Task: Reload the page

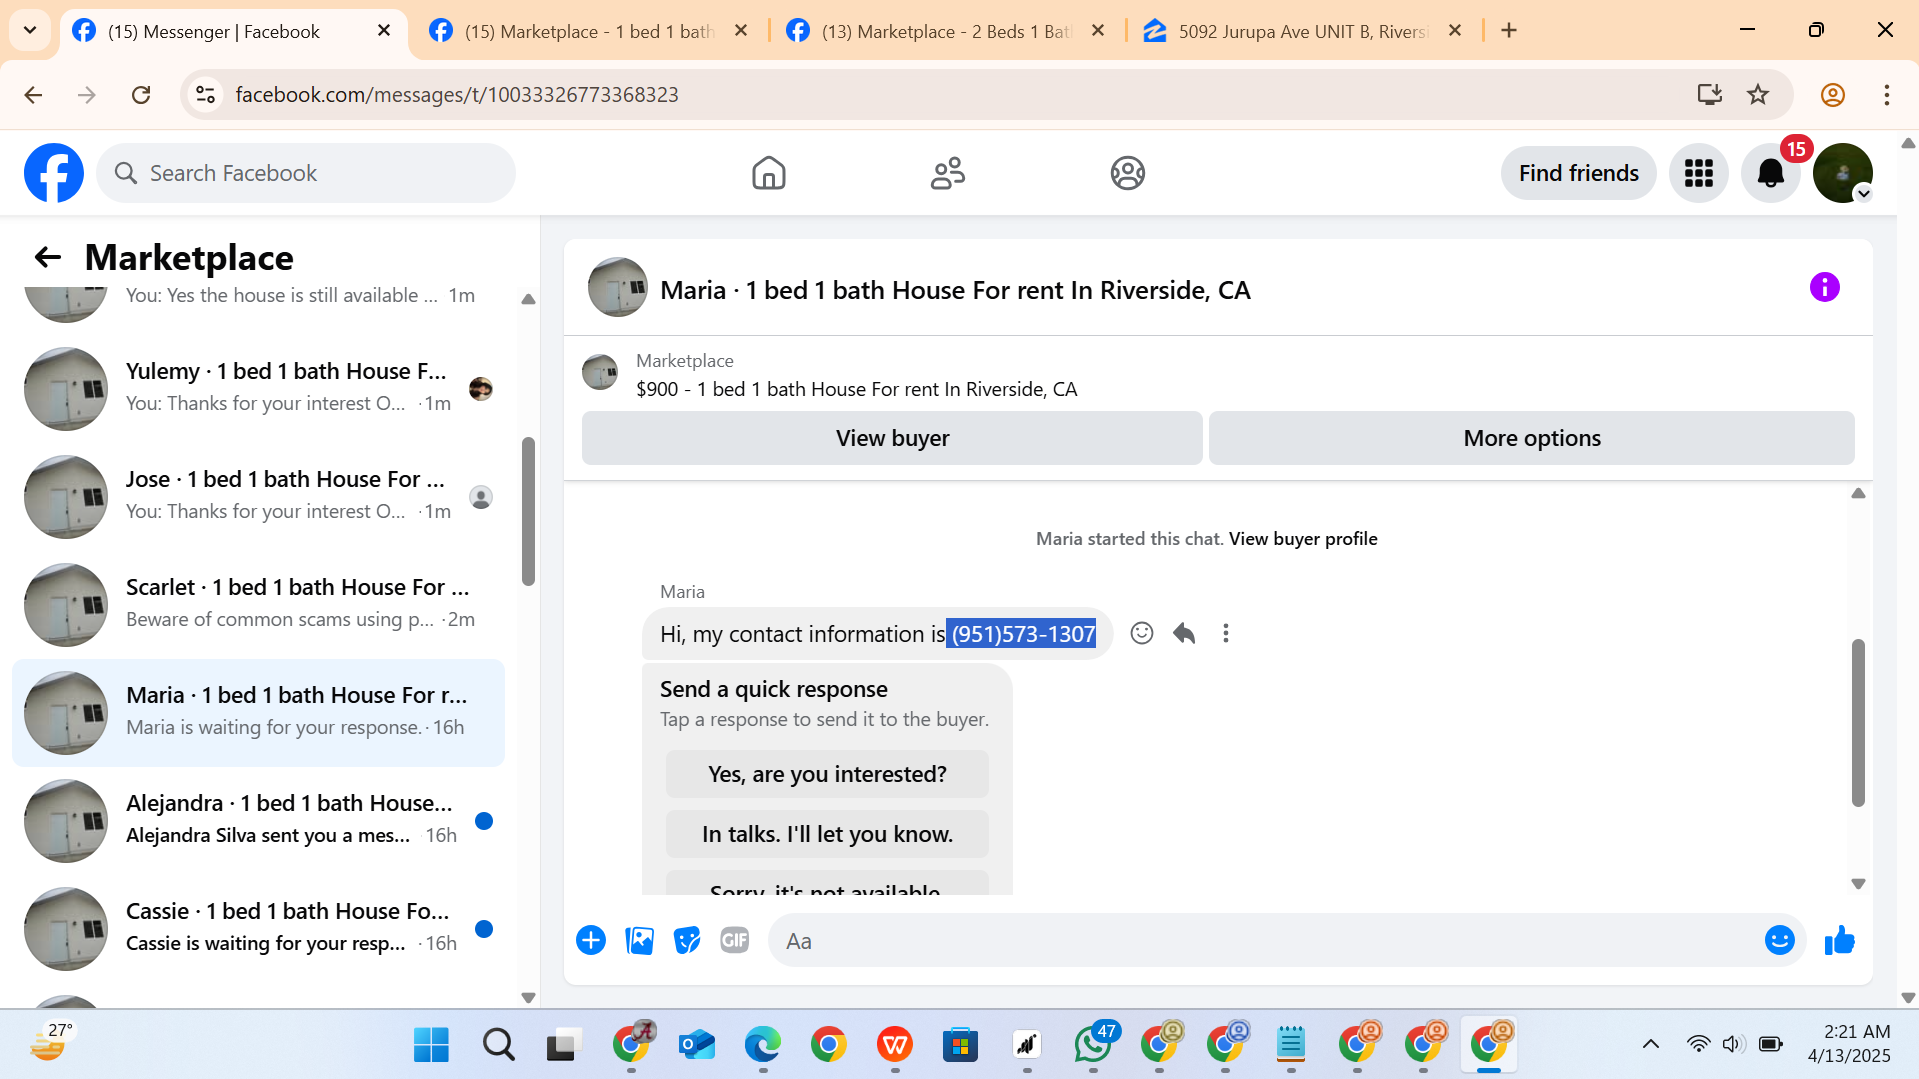Action: [141, 94]
